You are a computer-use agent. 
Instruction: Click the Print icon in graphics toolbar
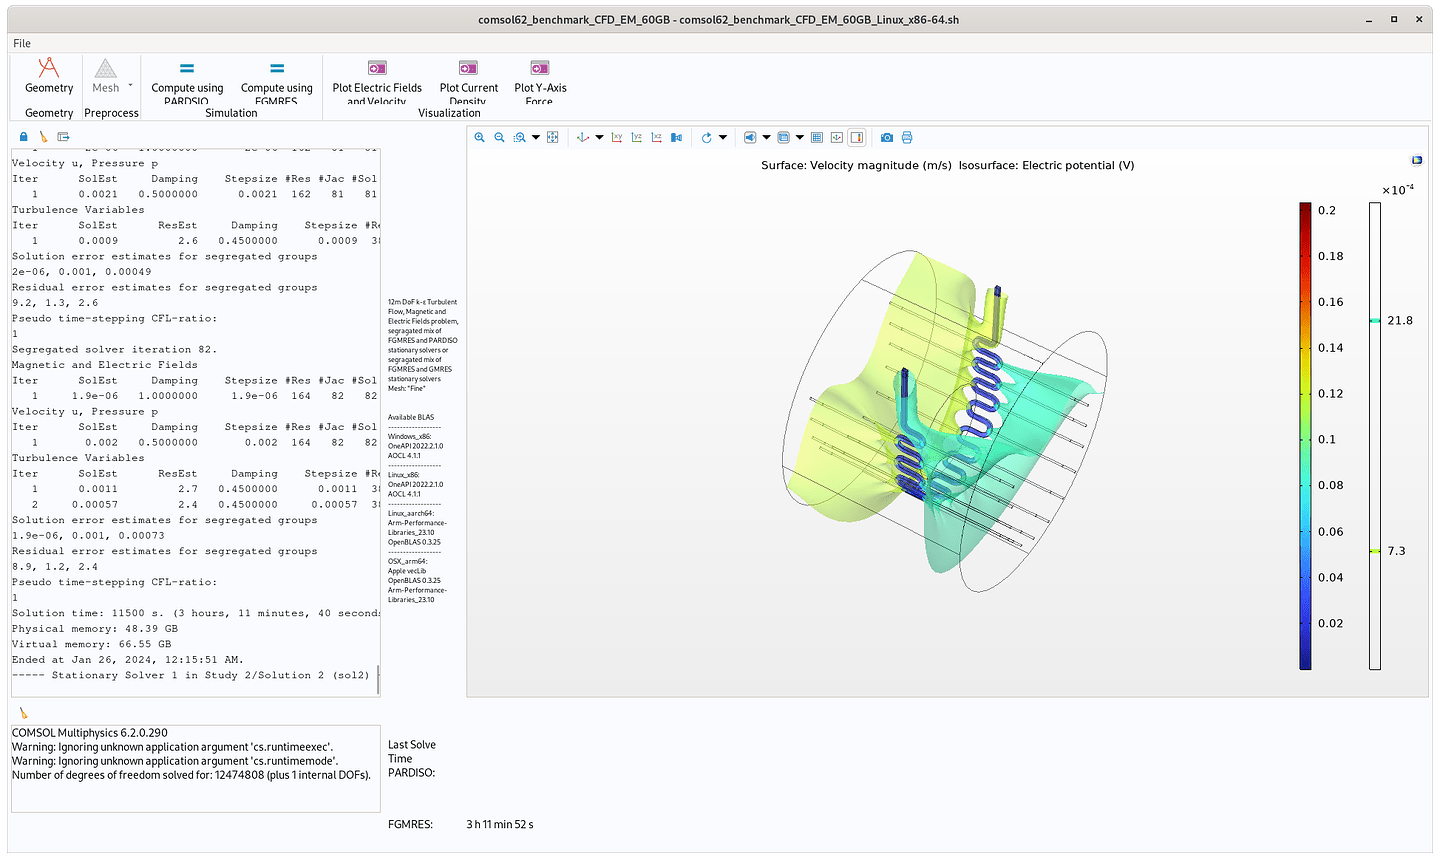pyautogui.click(x=906, y=137)
